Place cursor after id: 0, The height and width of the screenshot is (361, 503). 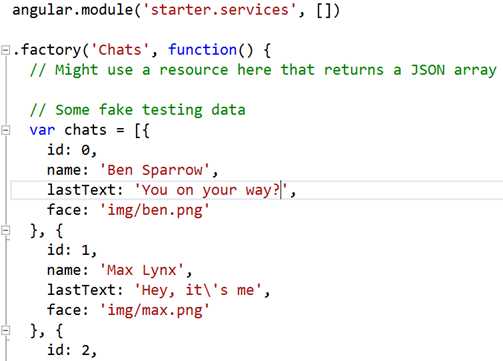pyautogui.click(x=97, y=150)
